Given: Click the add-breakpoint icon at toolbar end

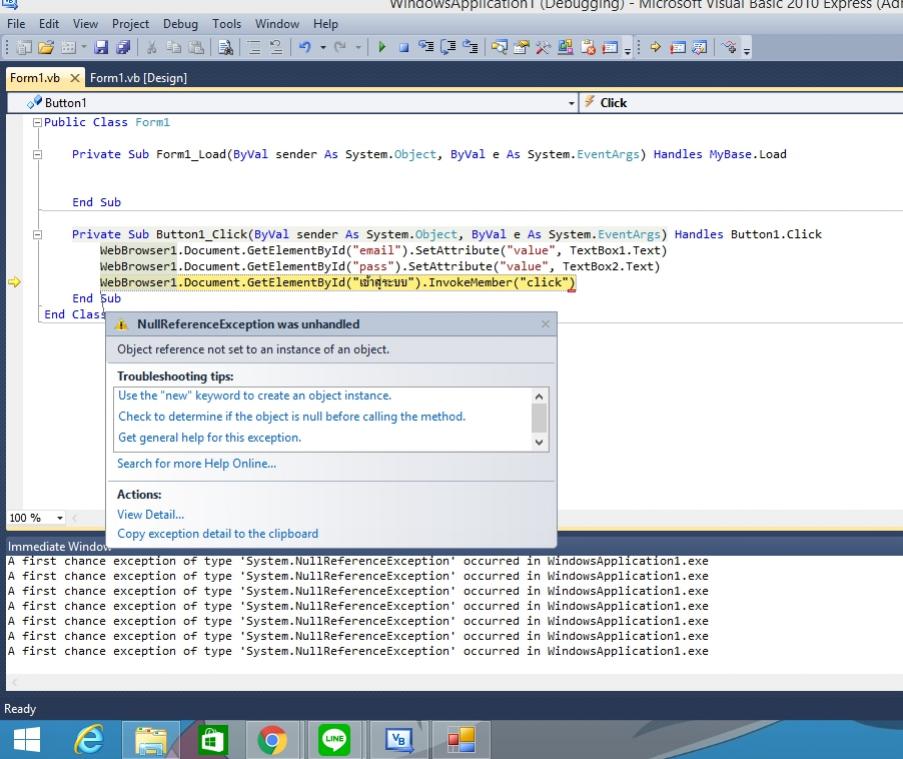Looking at the screenshot, I should 730,47.
